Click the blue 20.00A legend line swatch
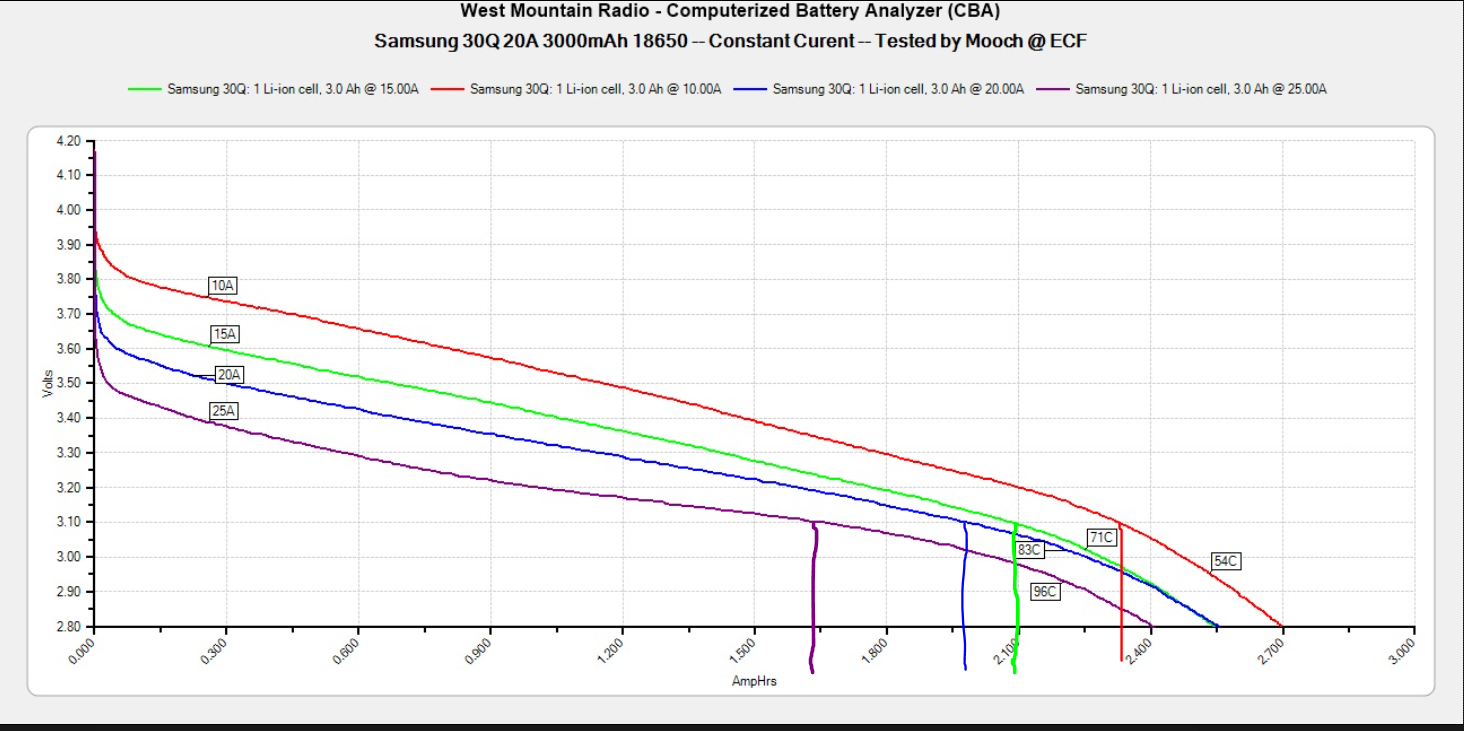This screenshot has height=731, width=1464. tap(751, 89)
